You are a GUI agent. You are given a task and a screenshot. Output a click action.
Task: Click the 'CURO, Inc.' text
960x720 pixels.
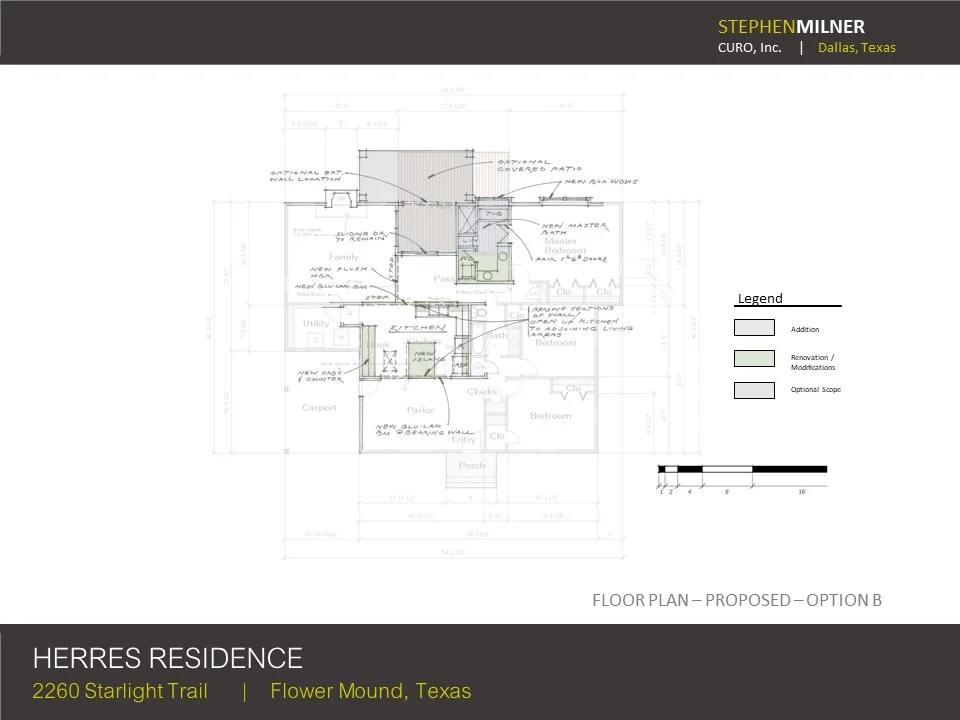(x=749, y=48)
